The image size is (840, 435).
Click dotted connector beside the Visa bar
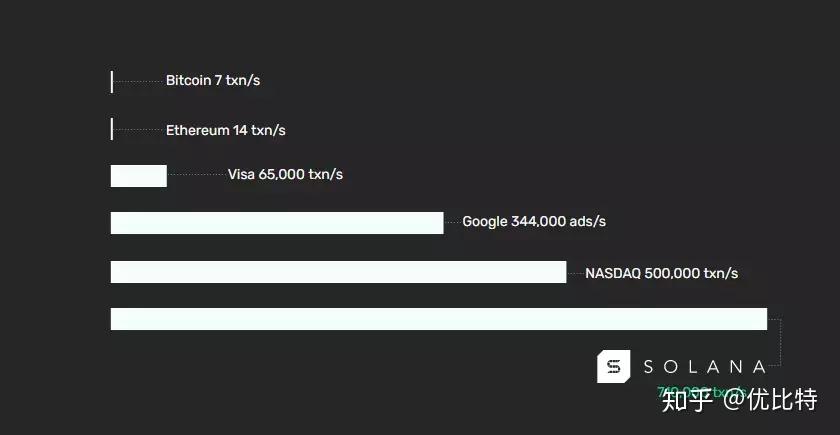(x=197, y=175)
